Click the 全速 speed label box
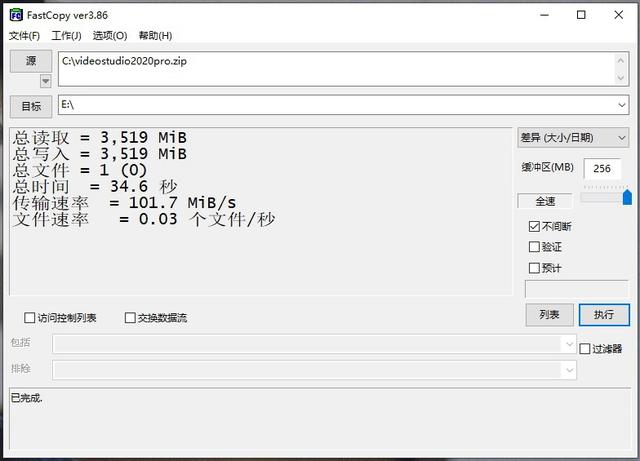Image resolution: width=640 pixels, height=461 pixels. pyautogui.click(x=545, y=201)
